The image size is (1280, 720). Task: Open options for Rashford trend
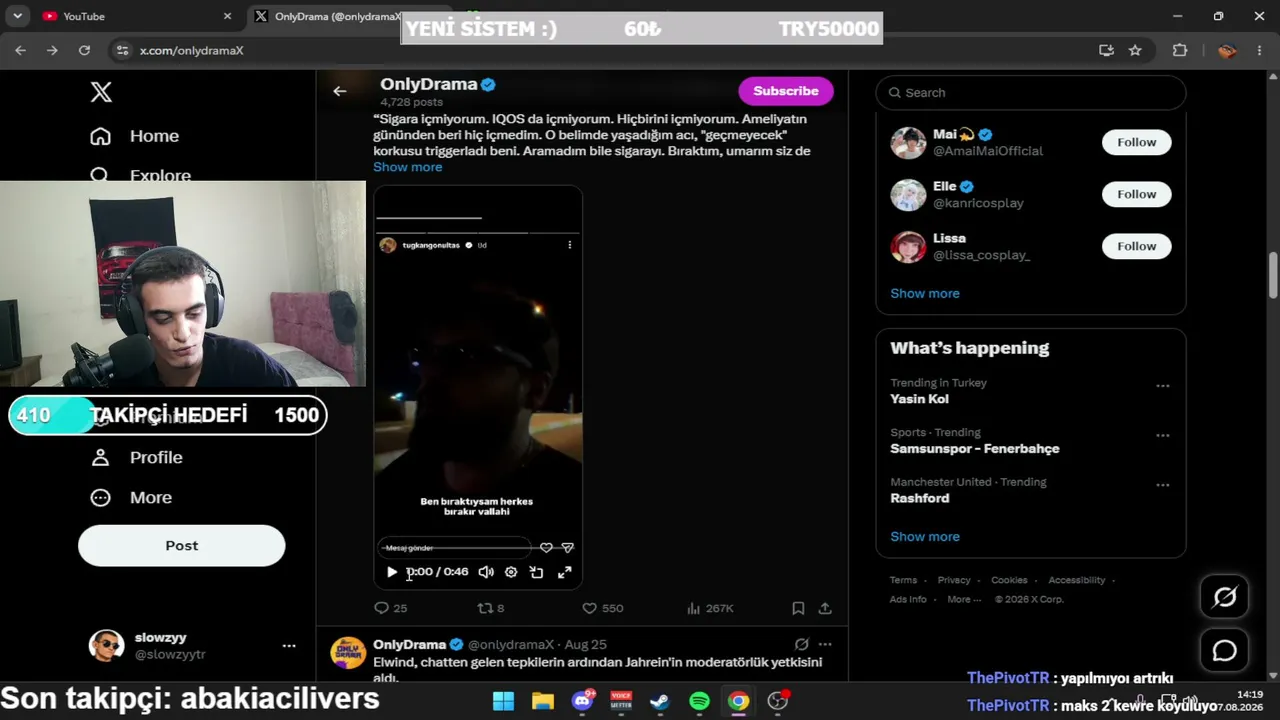[1163, 485]
